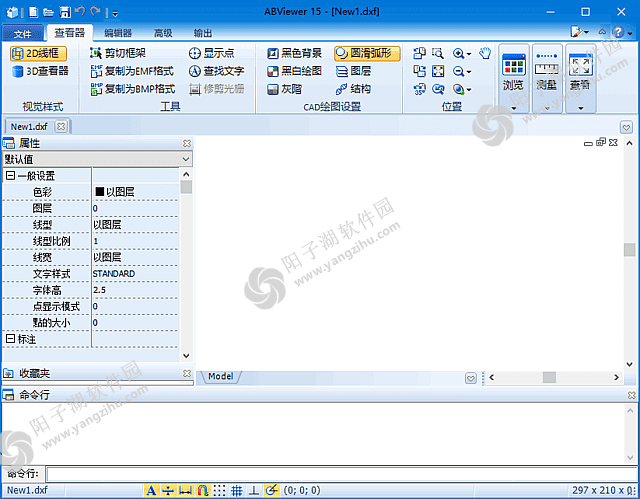This screenshot has height=499, width=640.
Task: Click the zoom window magnifier icon
Action: pyautogui.click(x=438, y=53)
